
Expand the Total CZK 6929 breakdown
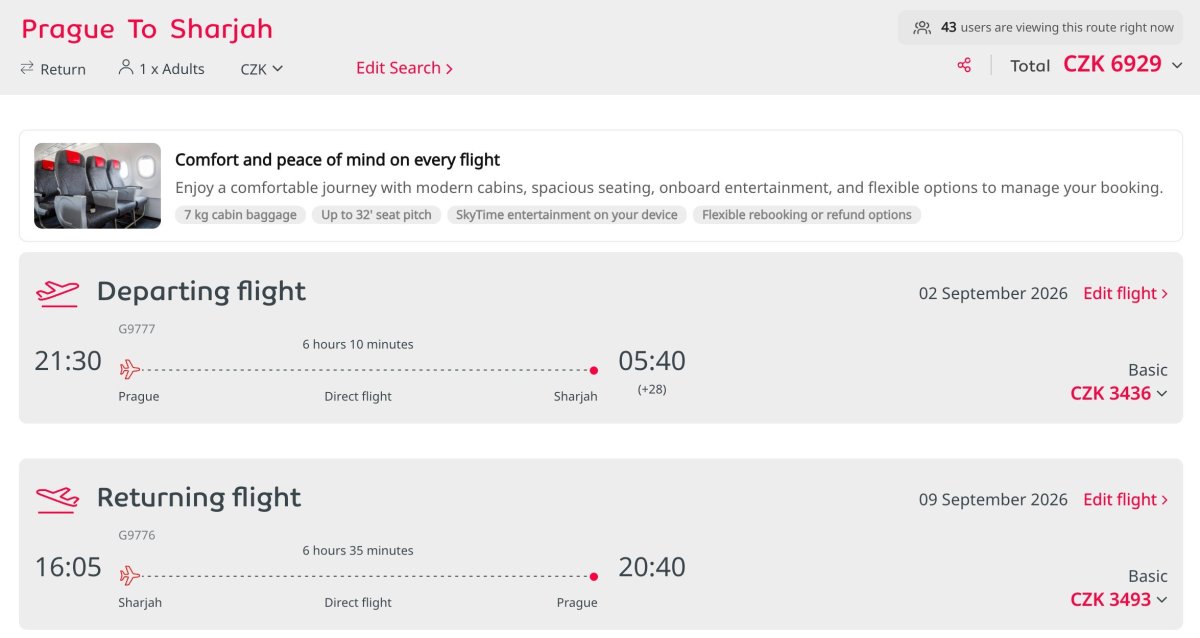[x=1177, y=65]
